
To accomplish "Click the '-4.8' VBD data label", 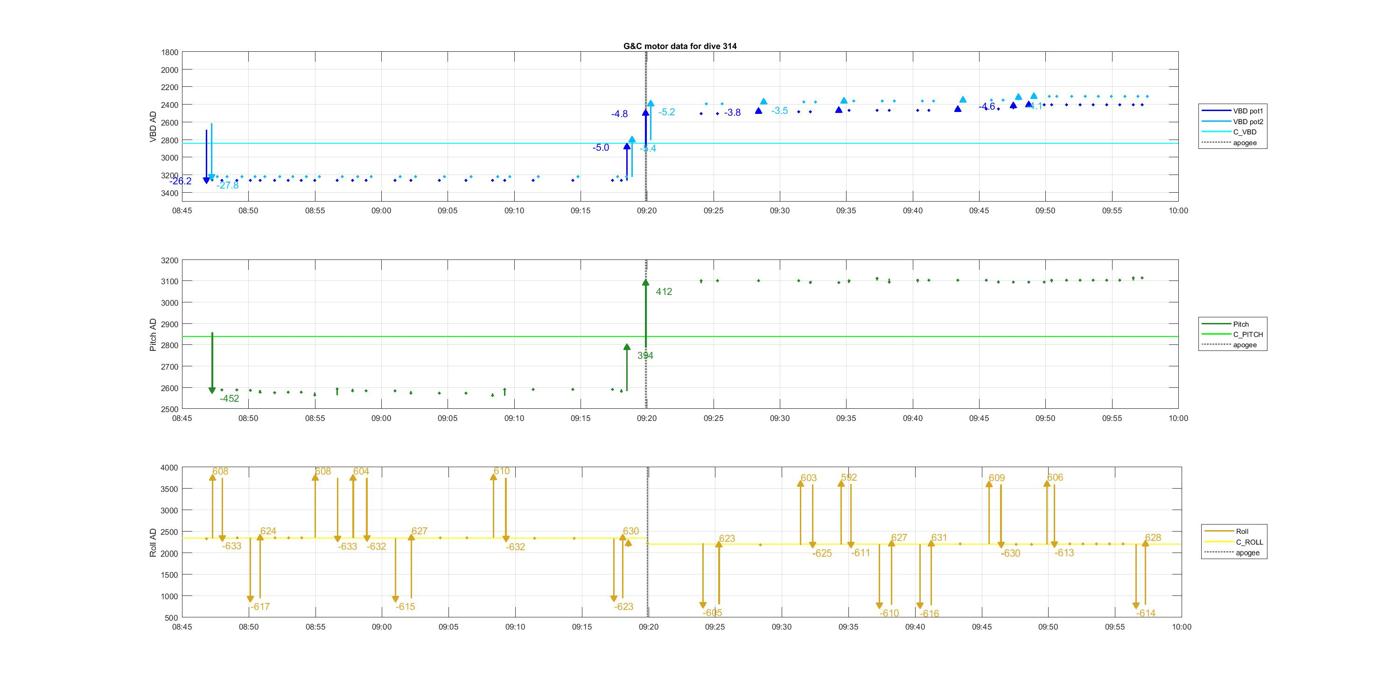I will (620, 114).
